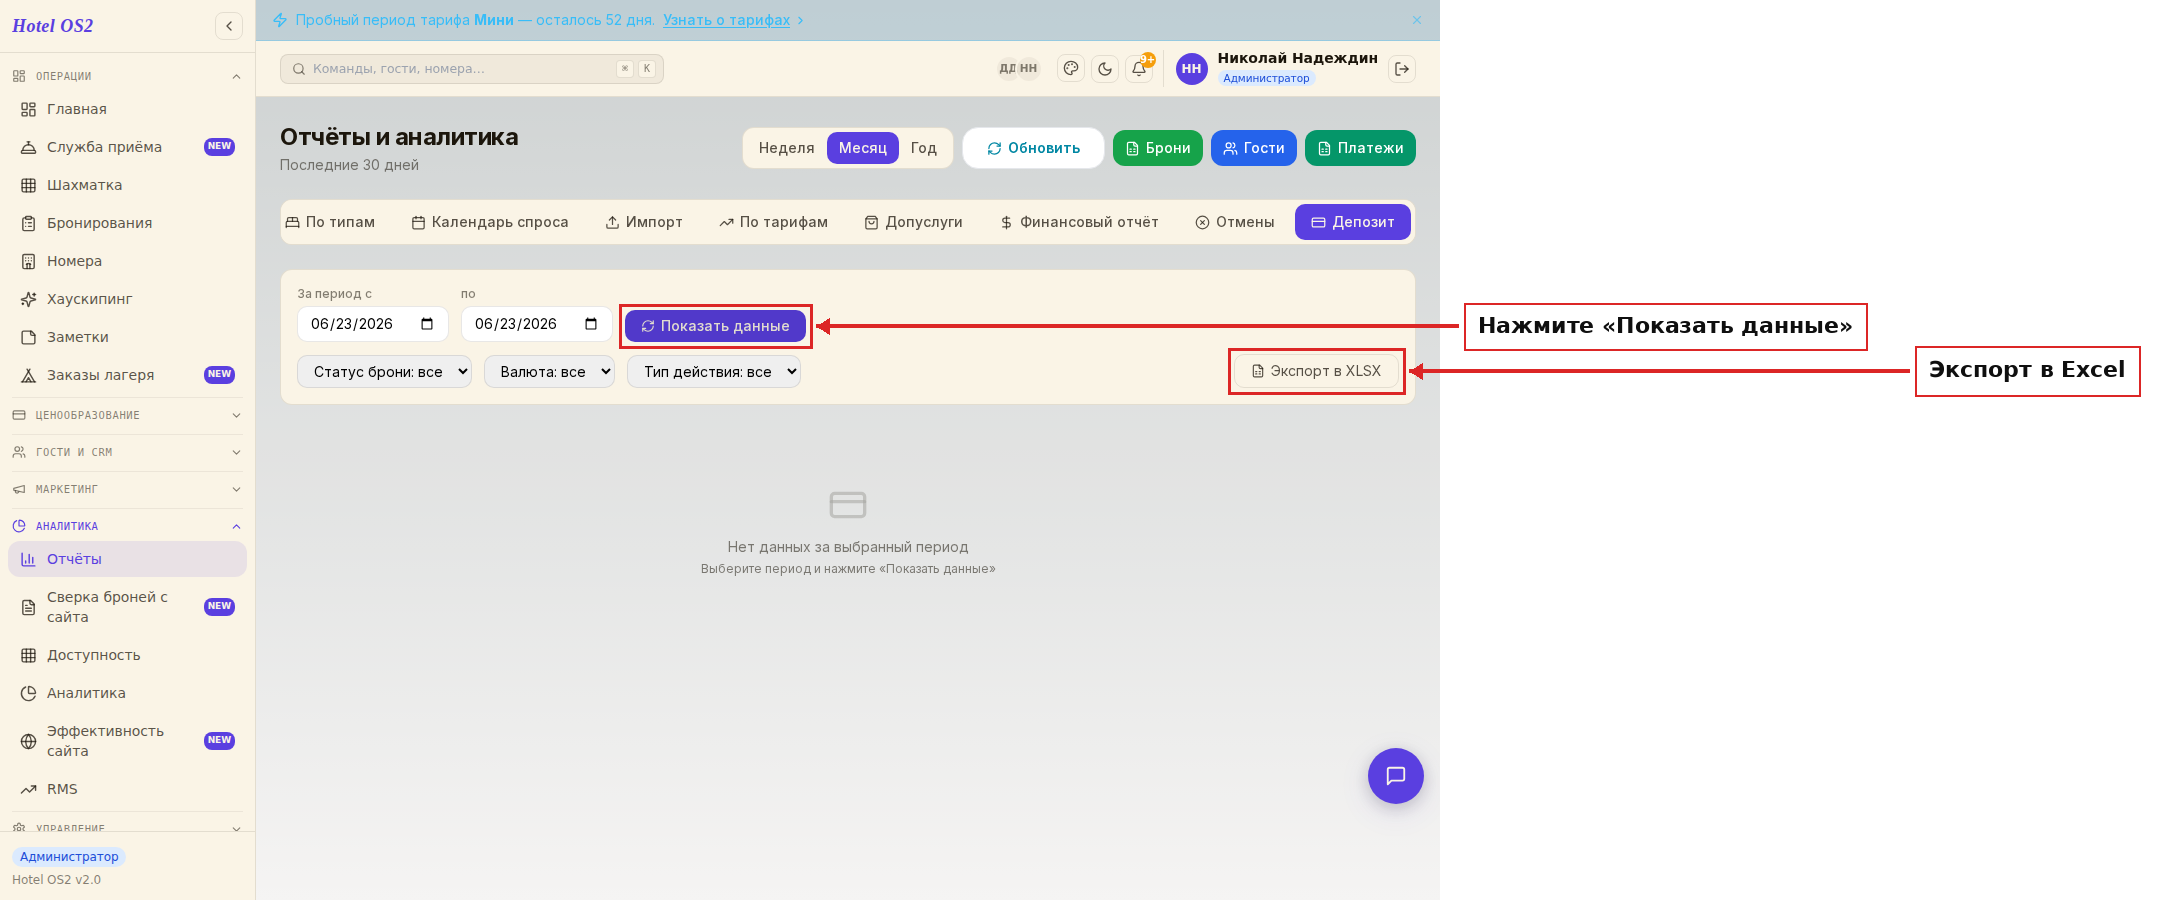The height and width of the screenshot is (900, 2164).
Task: Switch to the Календарь спроса tab
Action: tap(490, 222)
